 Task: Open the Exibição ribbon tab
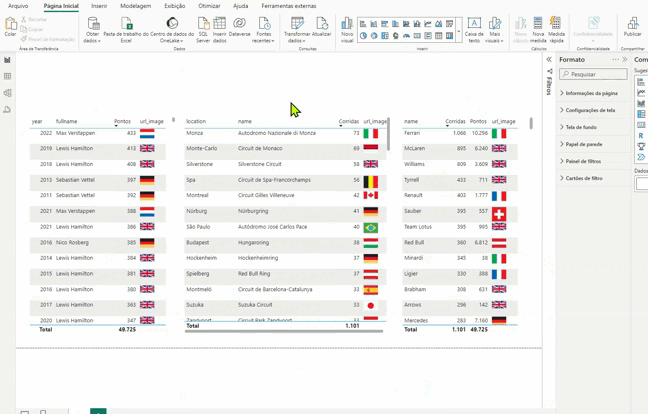174,5
